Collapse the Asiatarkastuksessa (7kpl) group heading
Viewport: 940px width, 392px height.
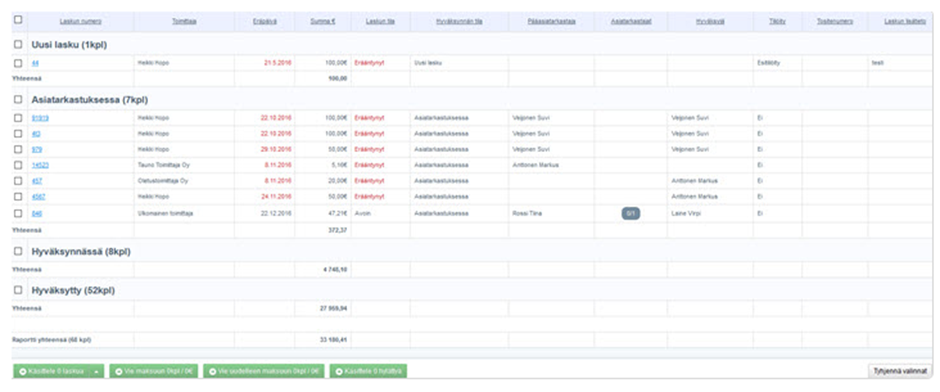[x=89, y=99]
